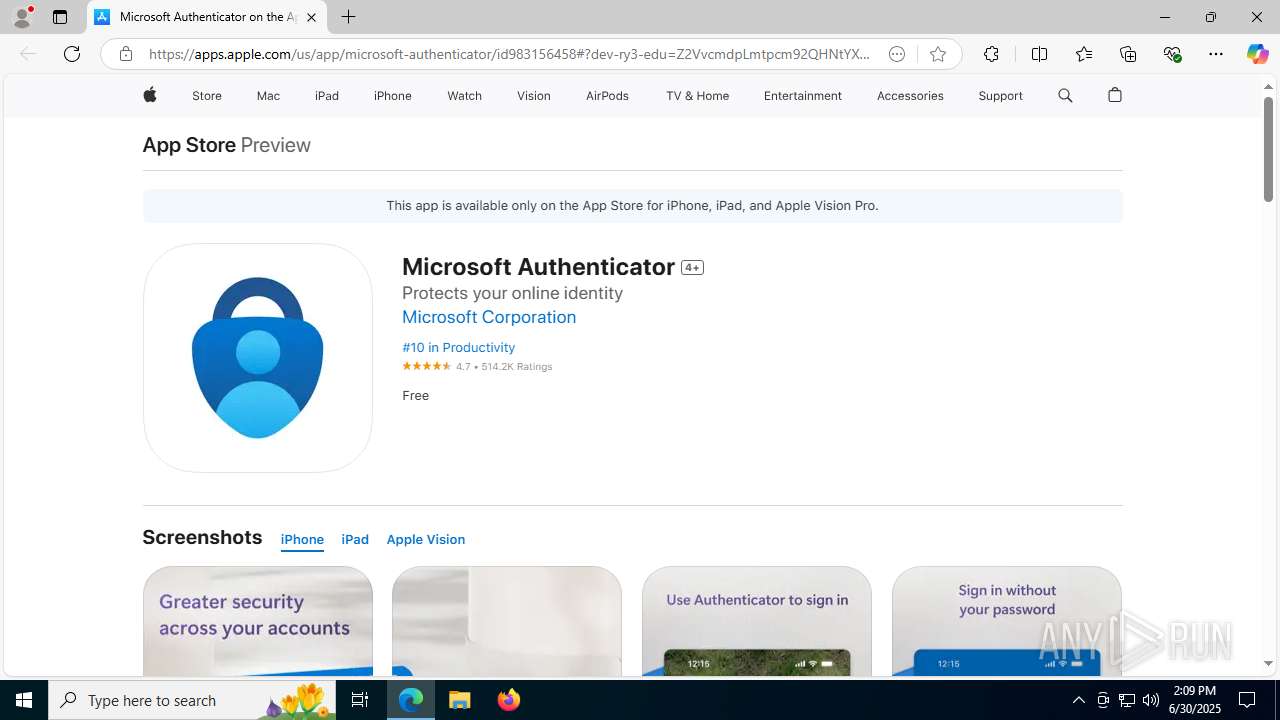Open Edge Extensions puzzle icon
Image resolution: width=1280 pixels, height=720 pixels.
pyautogui.click(x=991, y=54)
